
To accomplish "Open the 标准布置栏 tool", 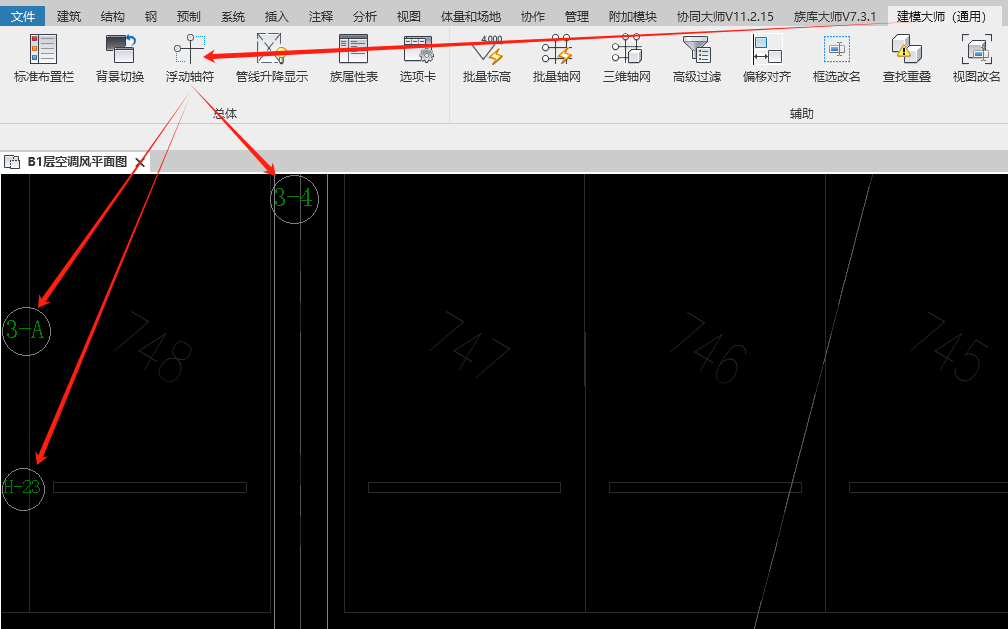I will point(44,59).
